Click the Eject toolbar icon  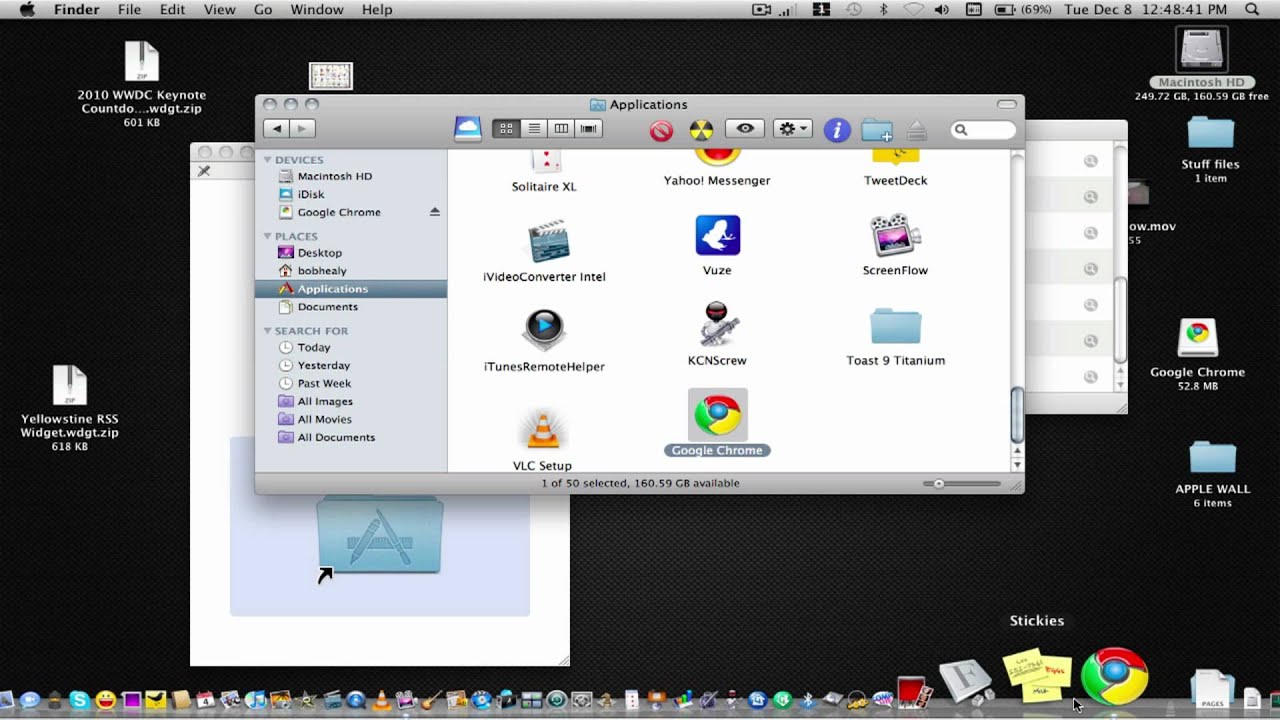coord(916,130)
